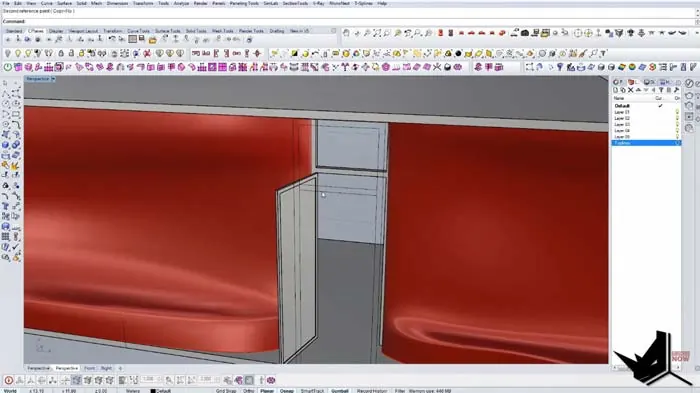Viewport: 700px width, 393px height.
Task: Open the Perspective viewport title dropdown arrow
Action: click(x=53, y=79)
